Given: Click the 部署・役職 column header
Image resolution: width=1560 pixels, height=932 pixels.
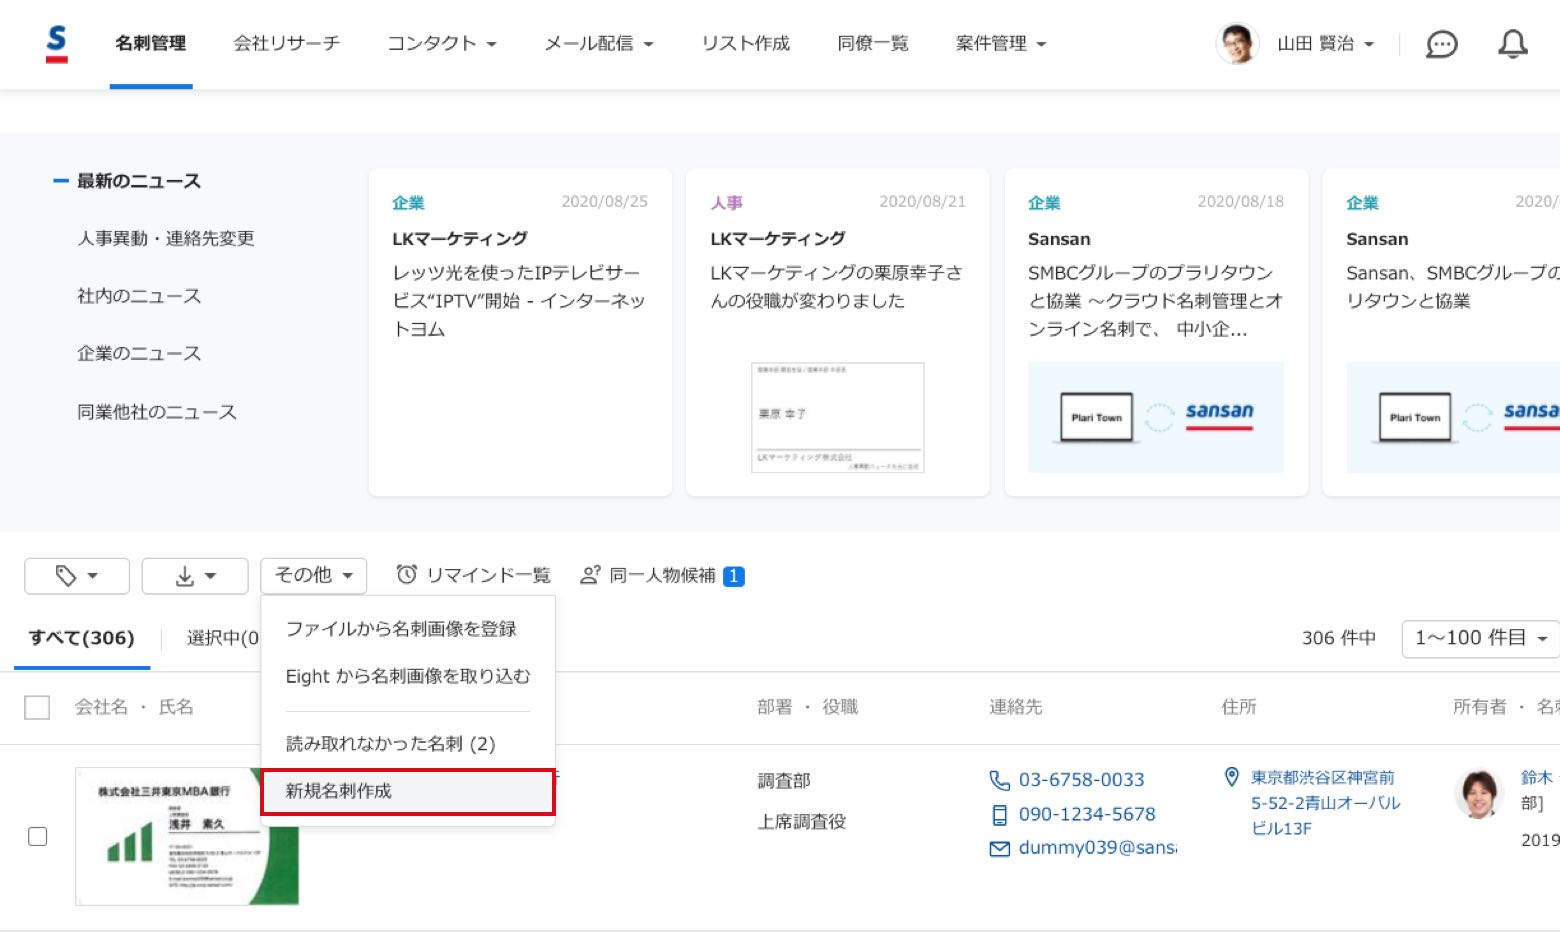Looking at the screenshot, I should 807,707.
